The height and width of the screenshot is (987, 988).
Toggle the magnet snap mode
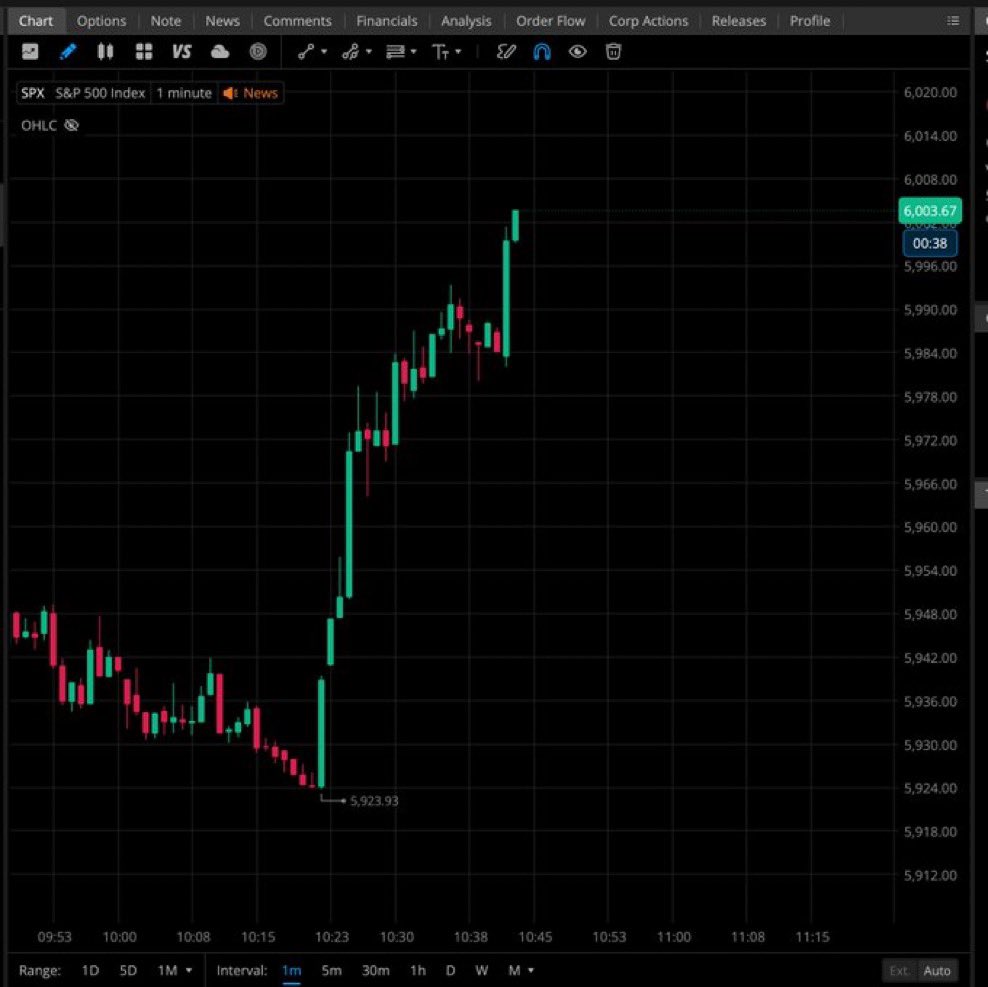(542, 52)
